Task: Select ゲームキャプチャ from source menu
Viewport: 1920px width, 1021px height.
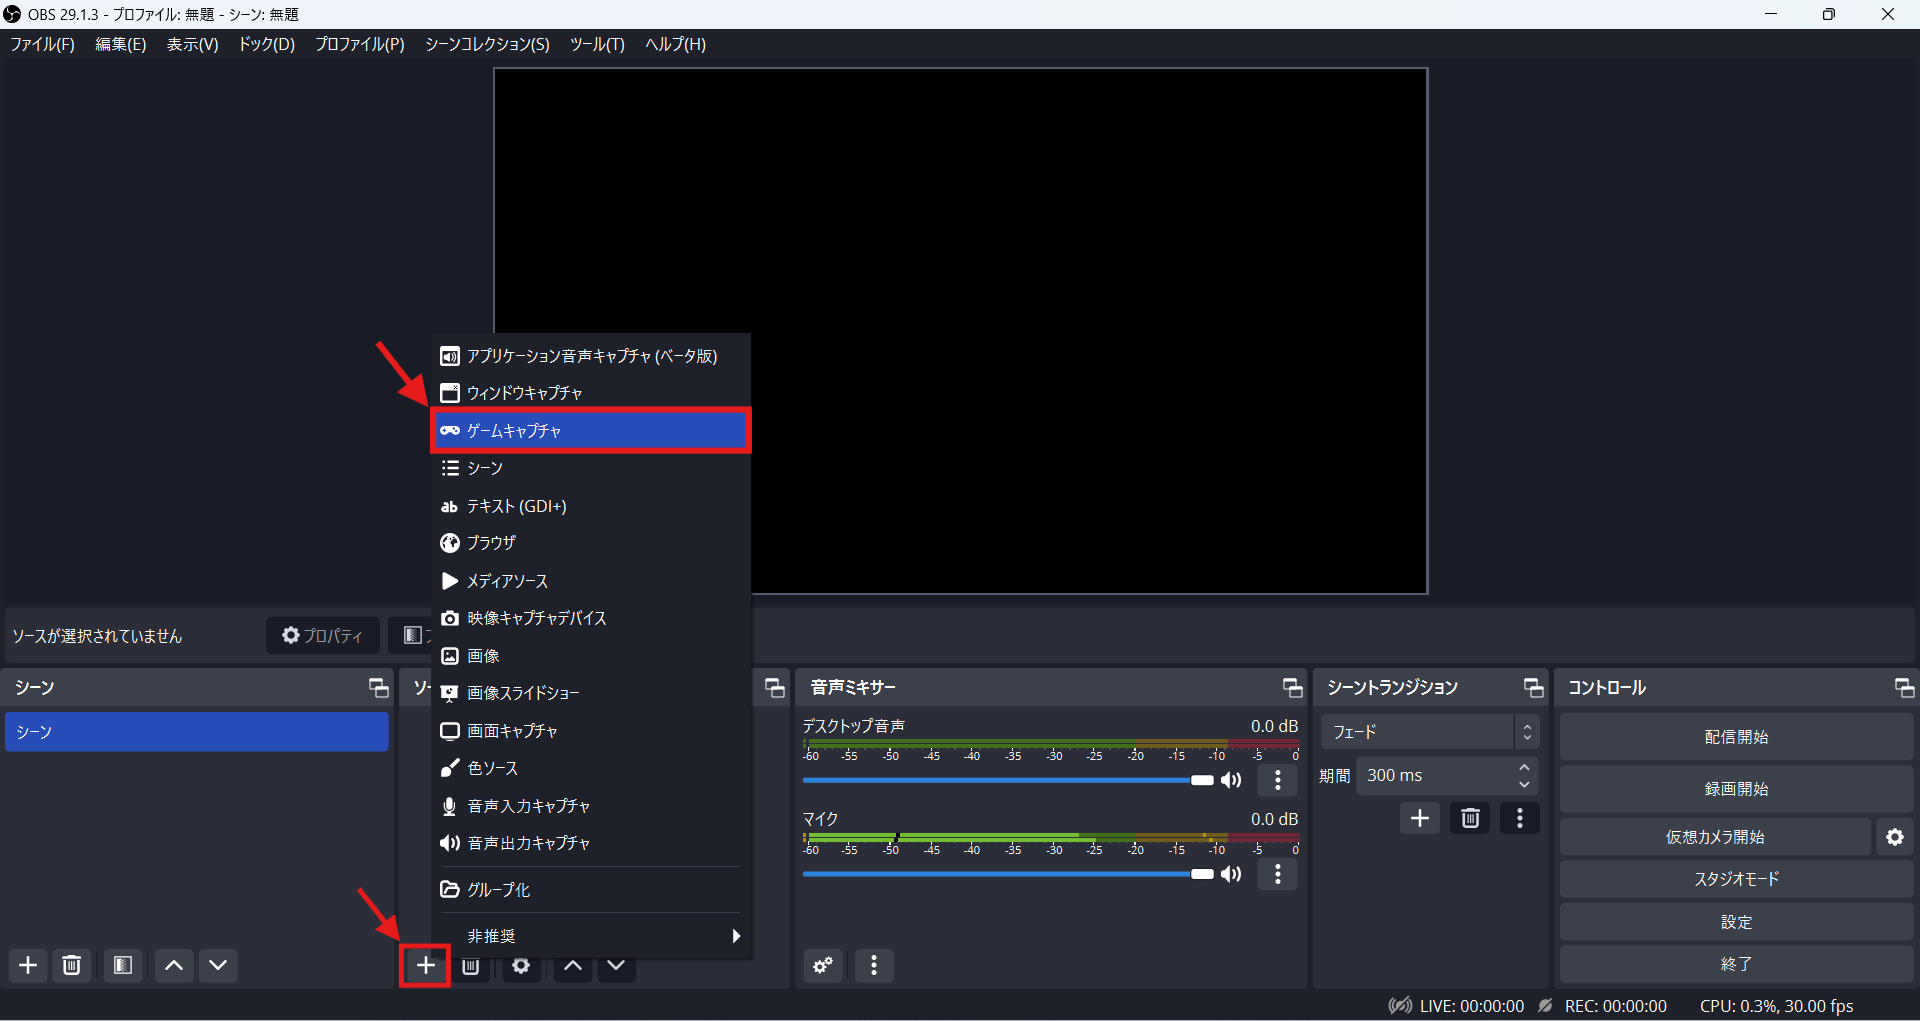Action: 591,430
